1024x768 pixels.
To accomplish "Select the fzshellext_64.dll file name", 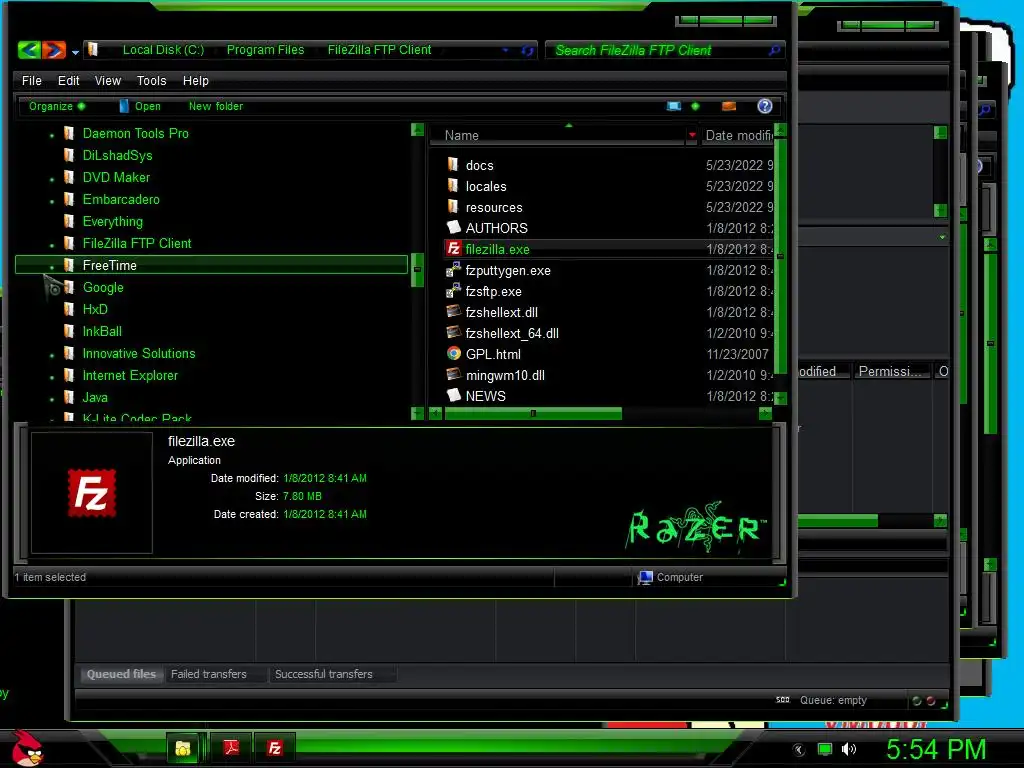I will (512, 333).
